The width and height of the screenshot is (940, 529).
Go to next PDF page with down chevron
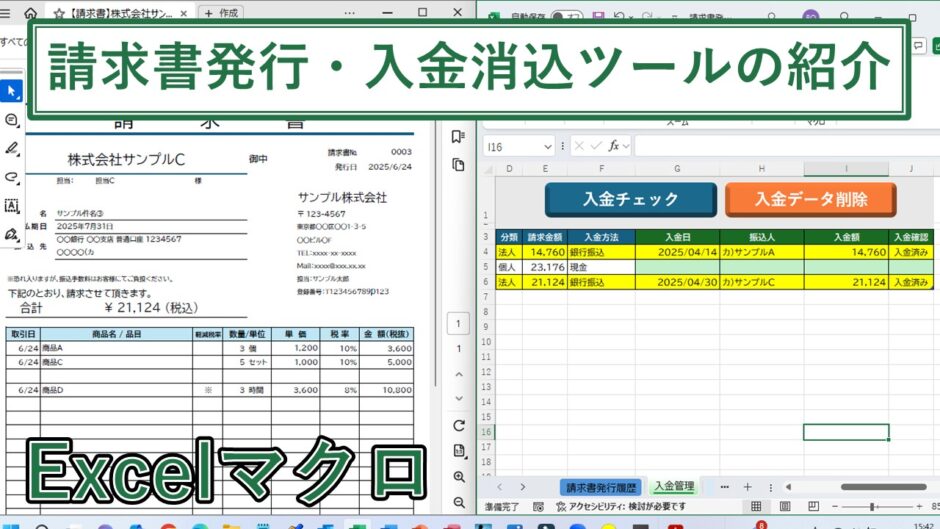(x=459, y=398)
